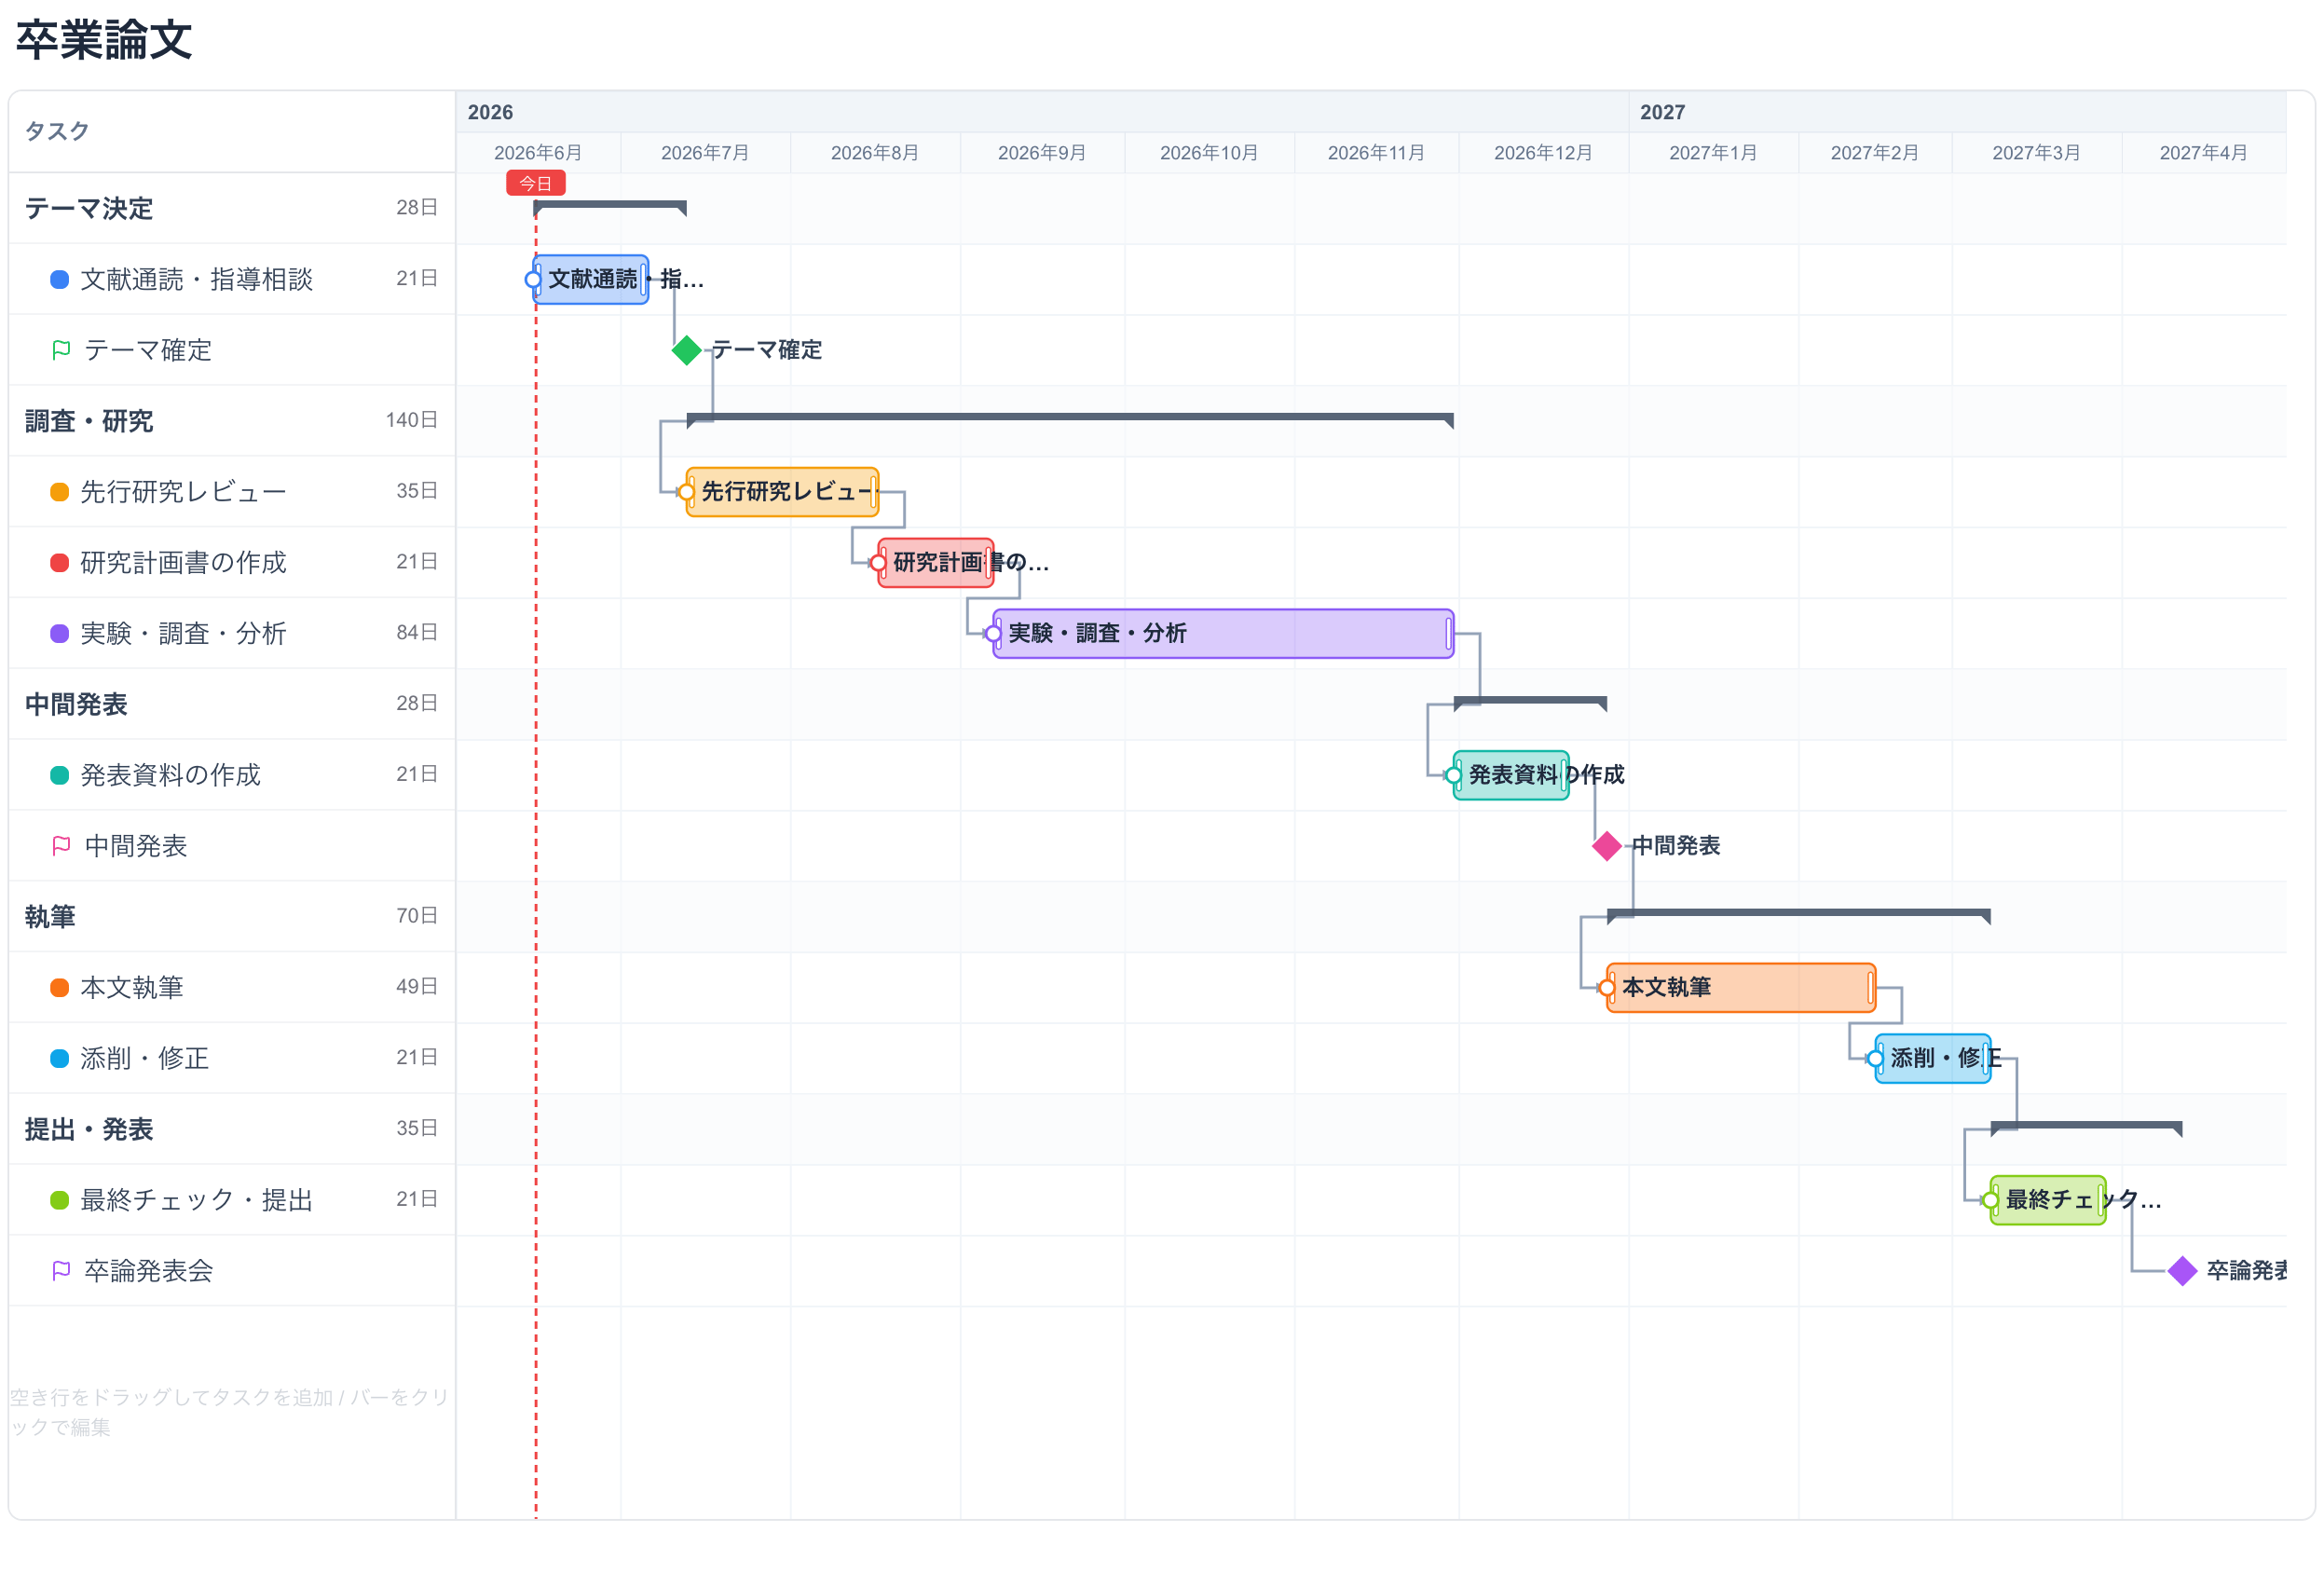Open the 先行研究レビュー task bar

tap(782, 492)
